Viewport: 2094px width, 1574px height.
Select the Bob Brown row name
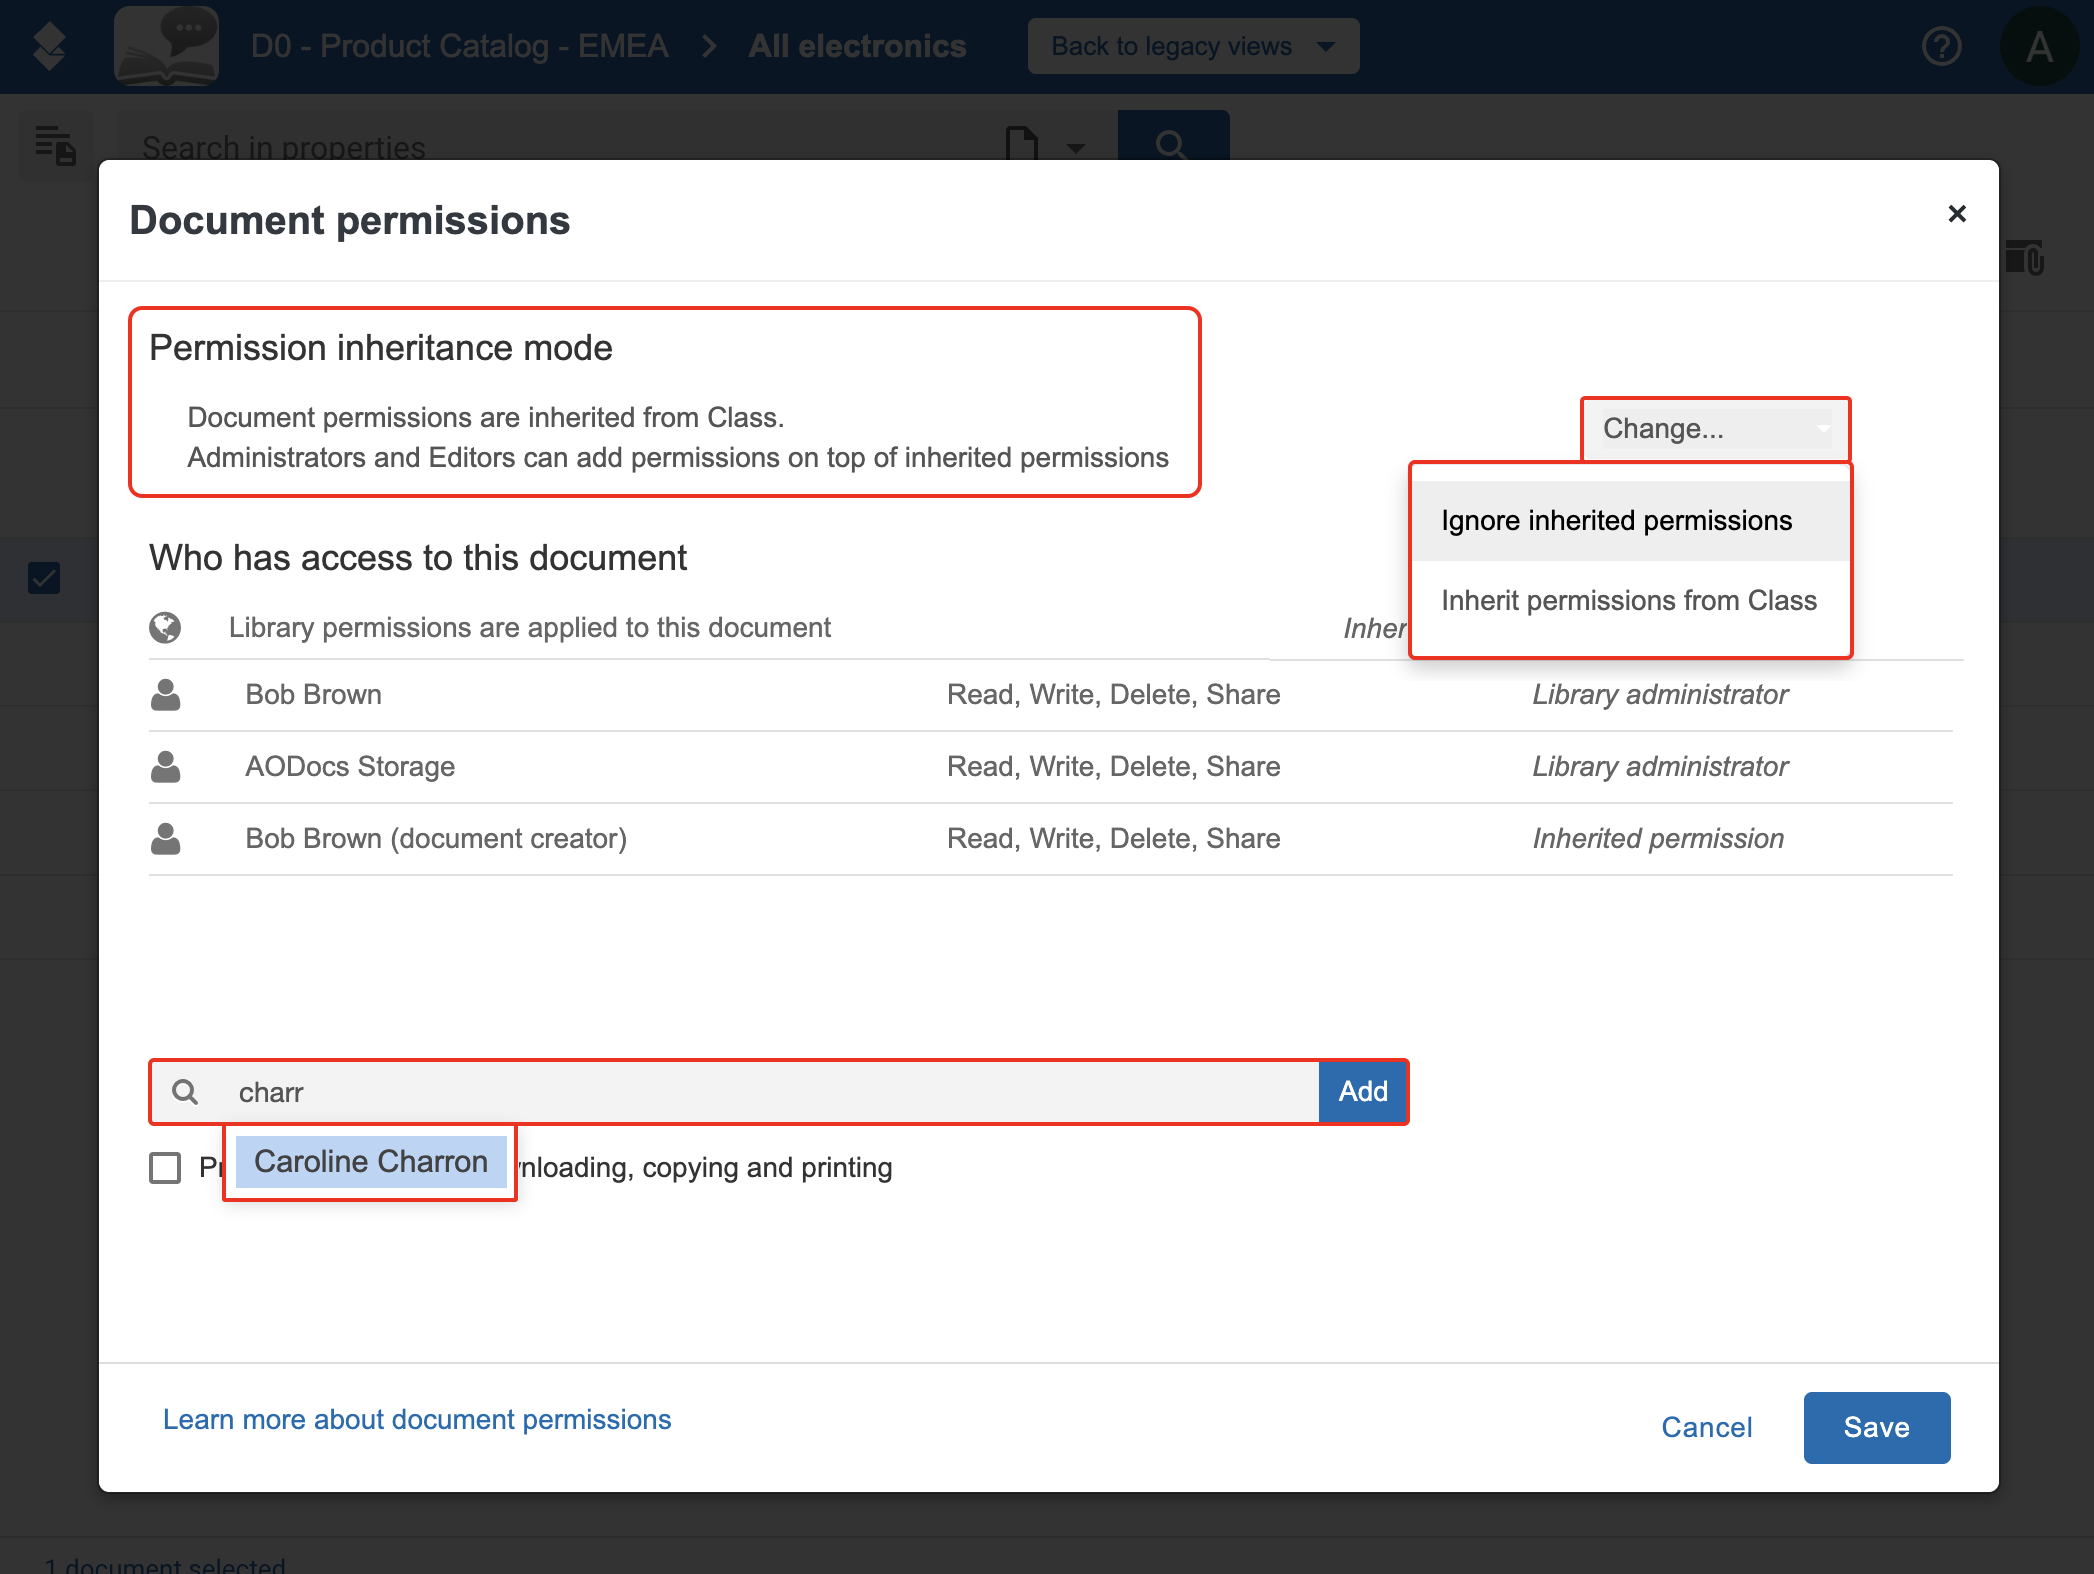314,695
